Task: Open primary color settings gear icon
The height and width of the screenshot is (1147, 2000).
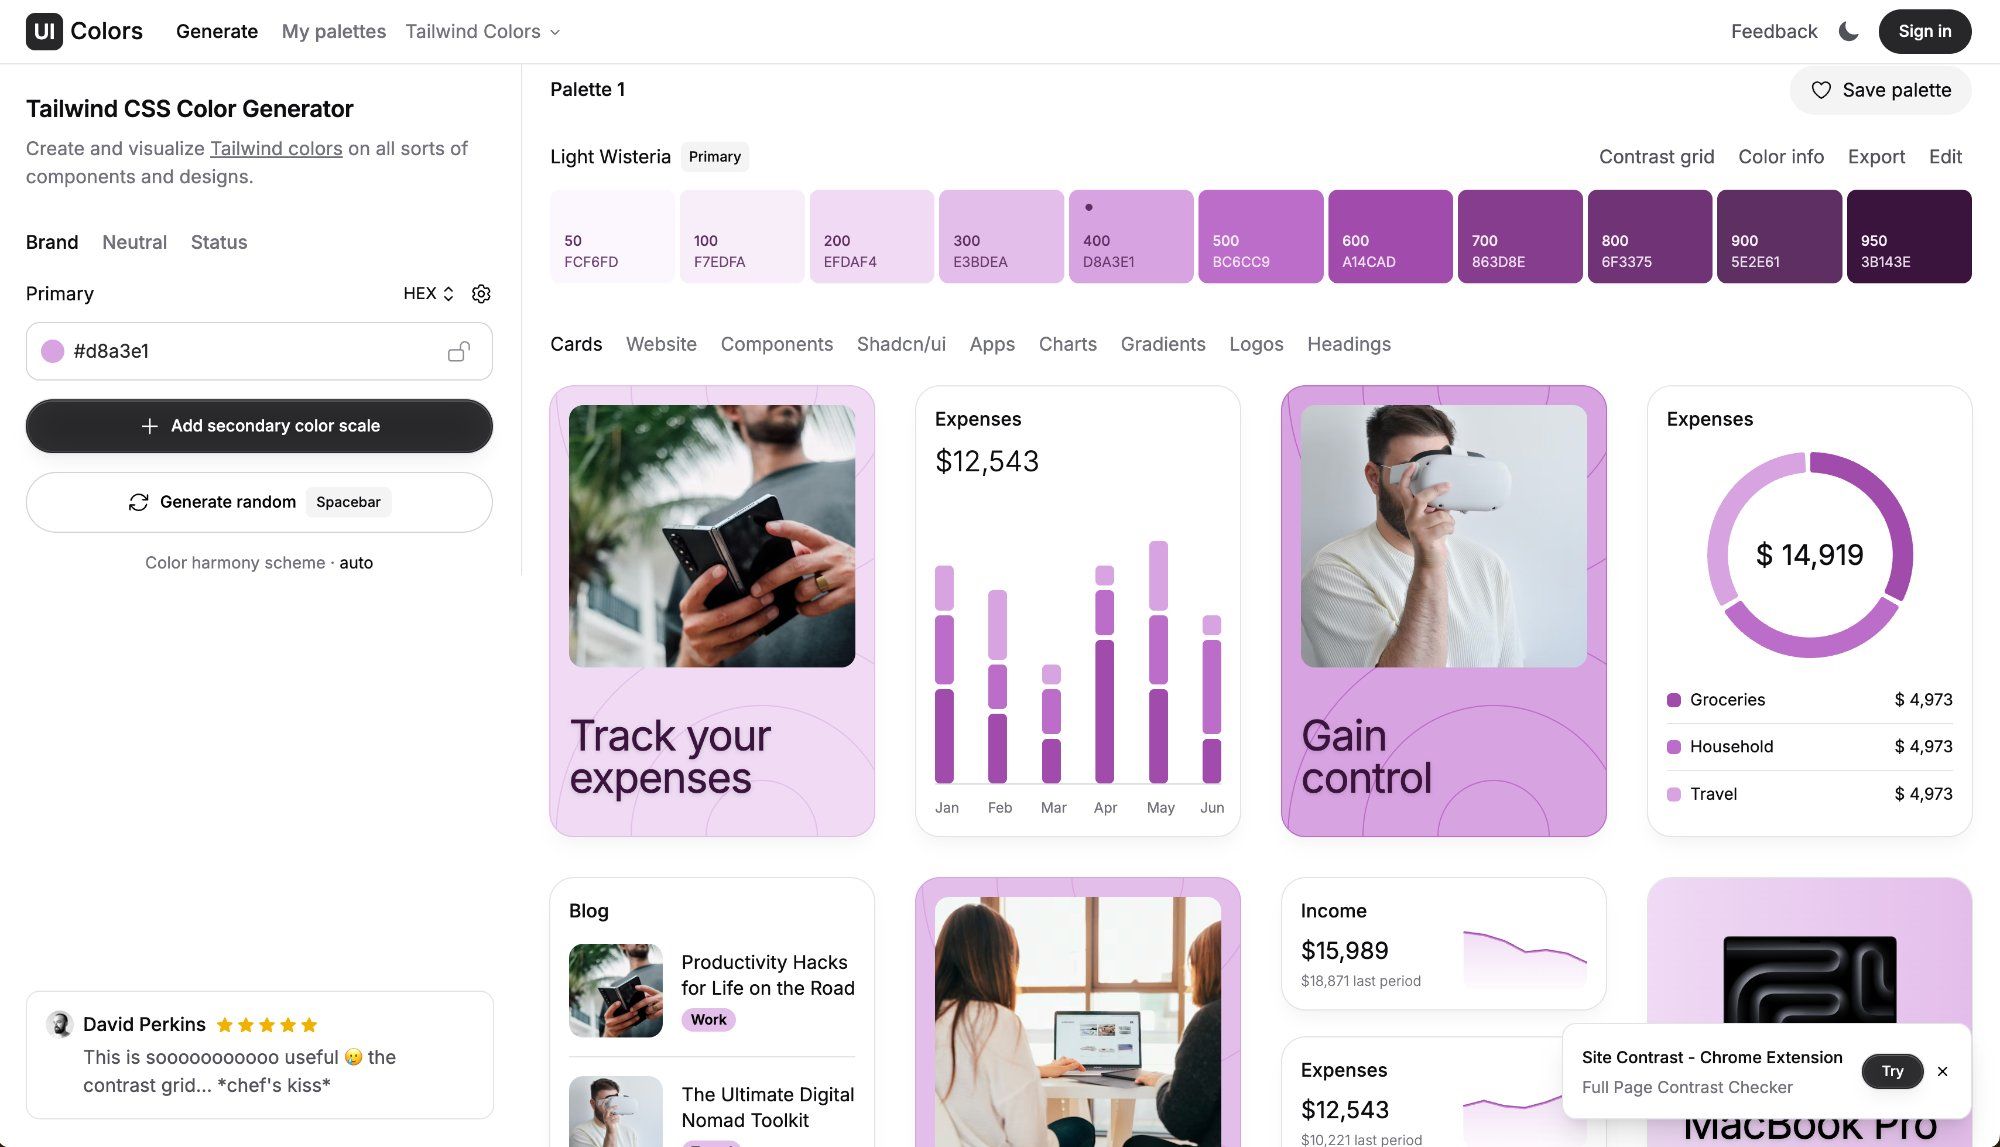Action: [481, 294]
